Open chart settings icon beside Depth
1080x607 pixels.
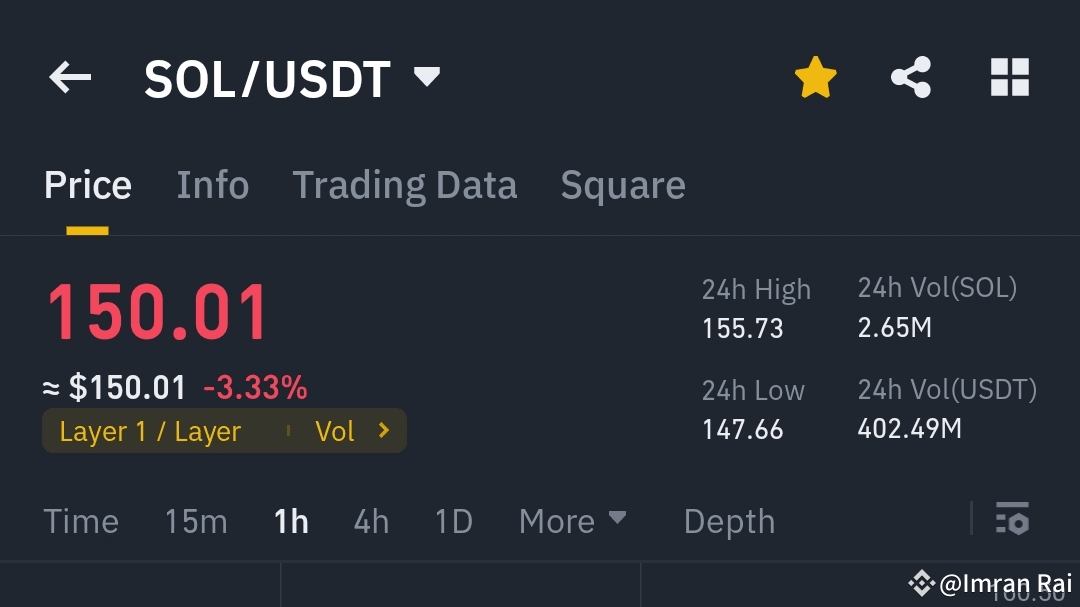1013,520
